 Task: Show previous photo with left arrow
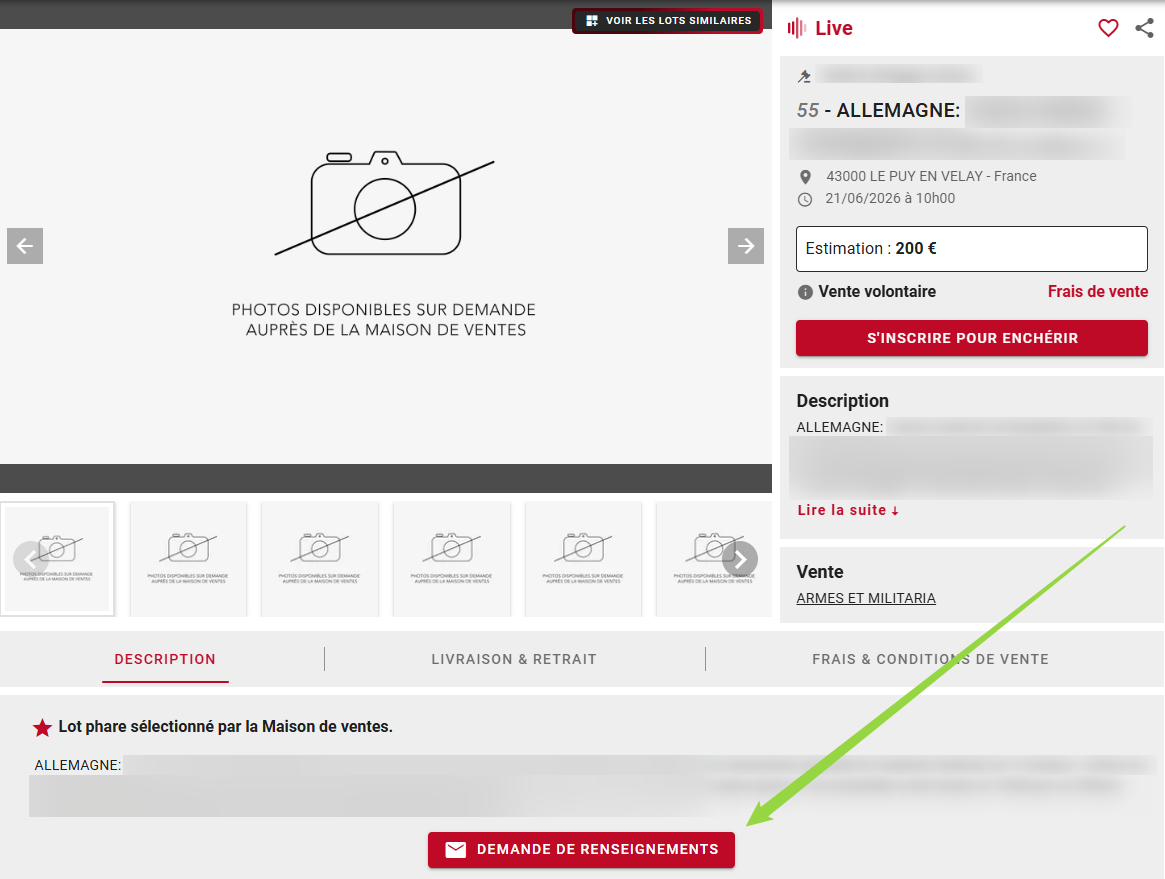click(25, 246)
